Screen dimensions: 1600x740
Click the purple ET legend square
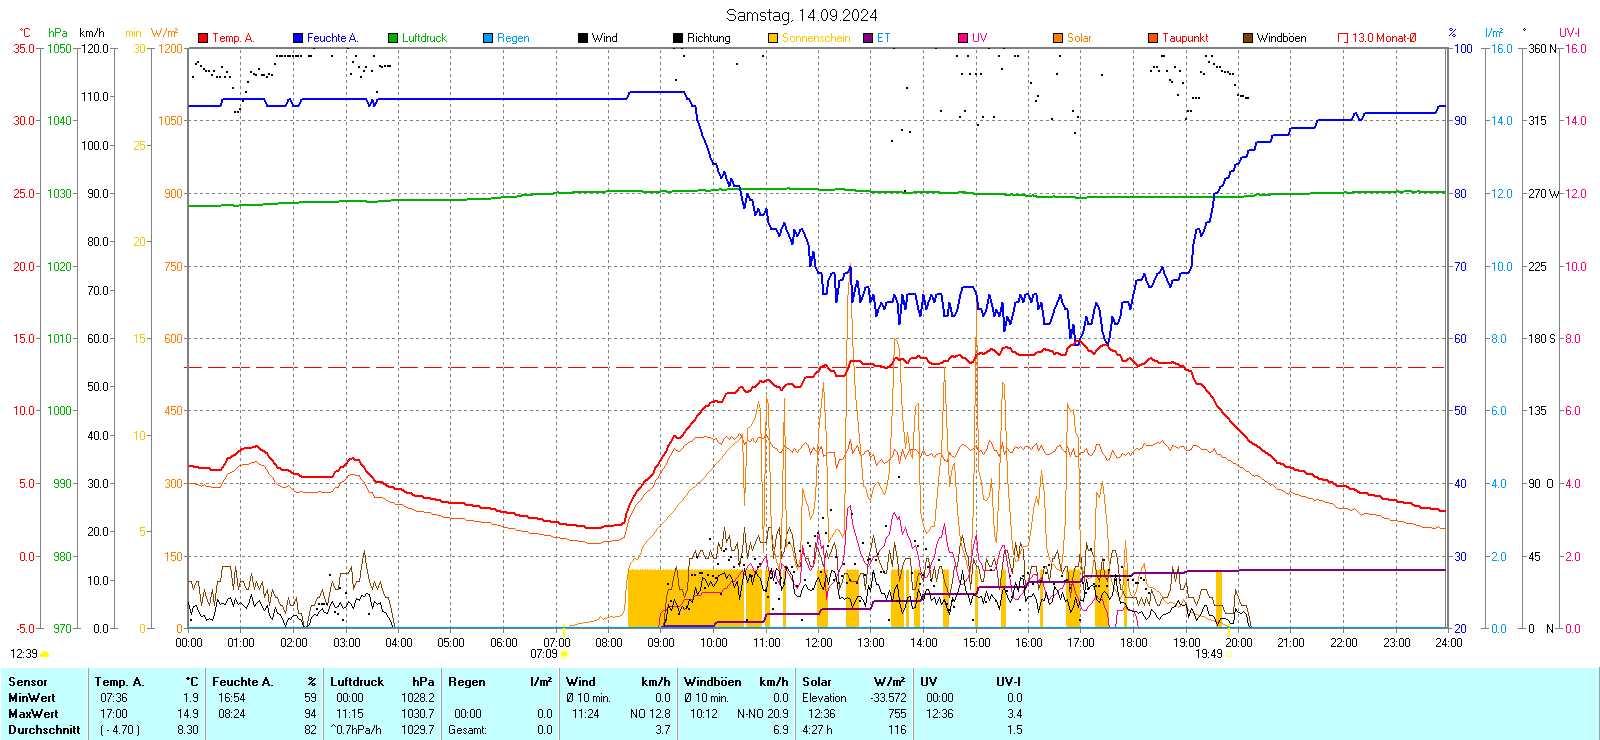tap(868, 38)
